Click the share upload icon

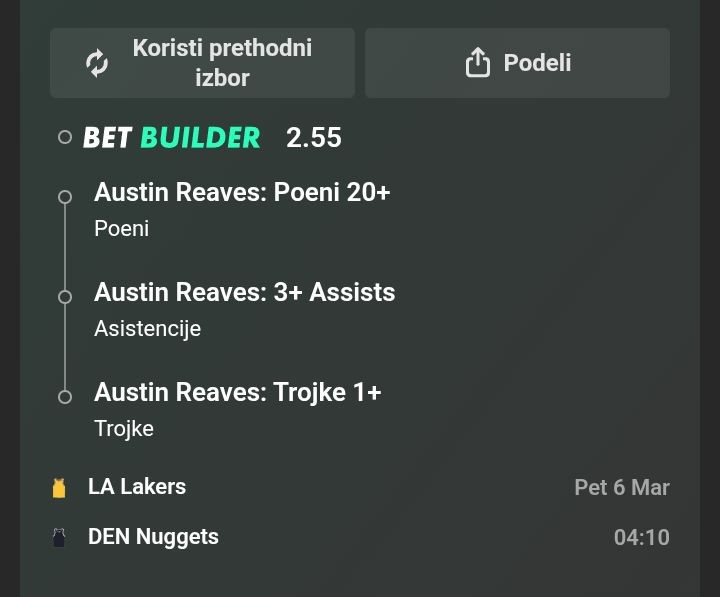pos(478,63)
